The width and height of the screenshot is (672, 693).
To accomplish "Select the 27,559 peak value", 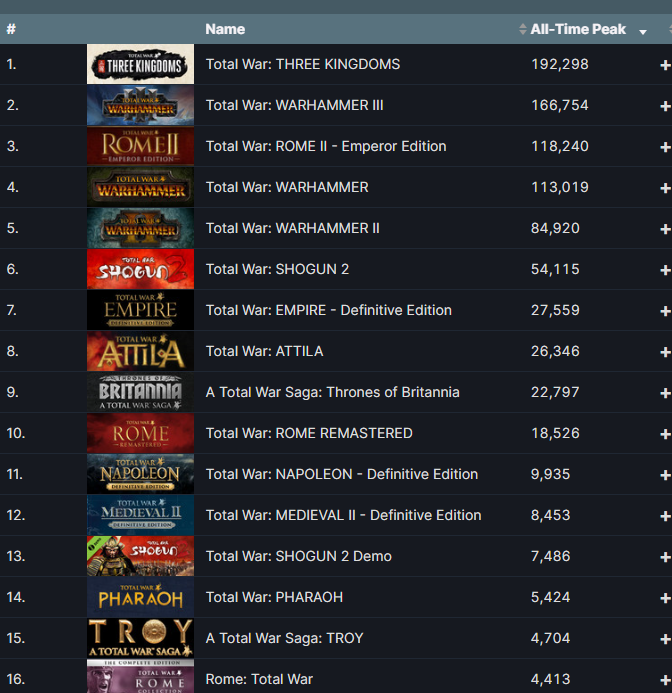I will [555, 310].
